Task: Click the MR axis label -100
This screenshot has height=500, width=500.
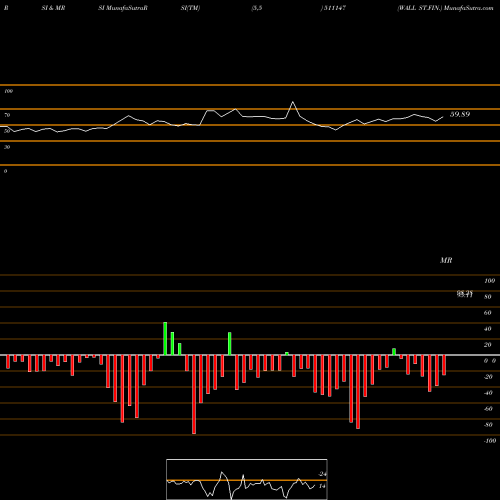Action: coord(490,441)
